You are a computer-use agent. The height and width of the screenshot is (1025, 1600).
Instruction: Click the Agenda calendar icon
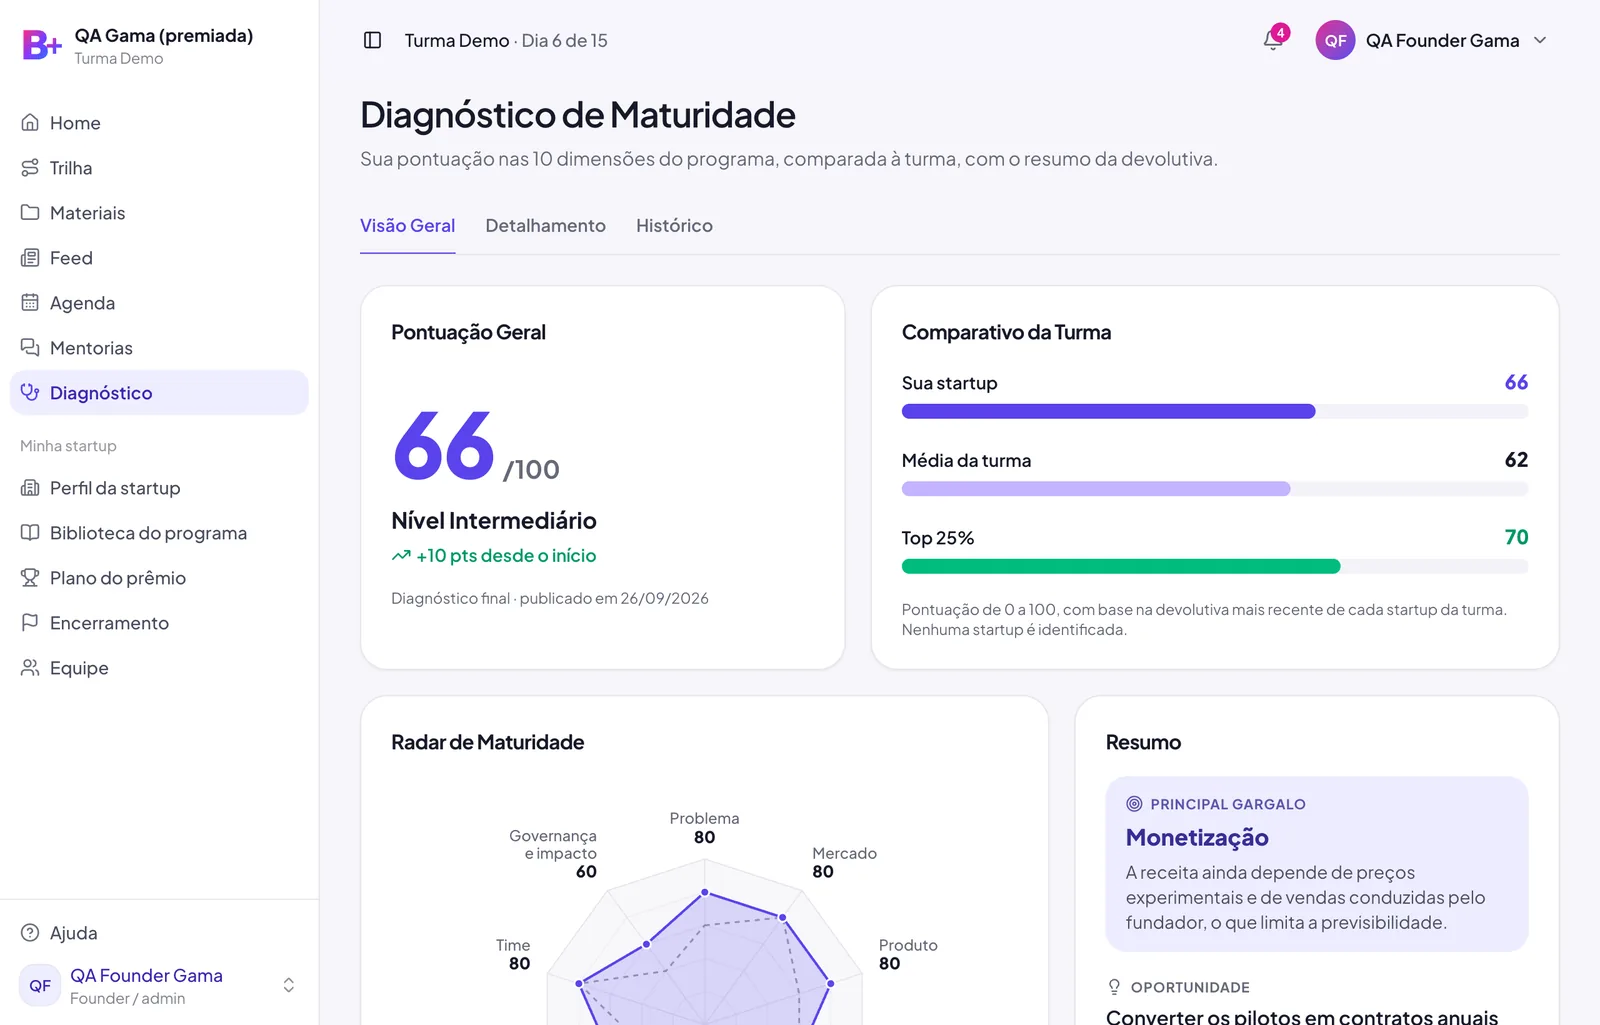30,303
